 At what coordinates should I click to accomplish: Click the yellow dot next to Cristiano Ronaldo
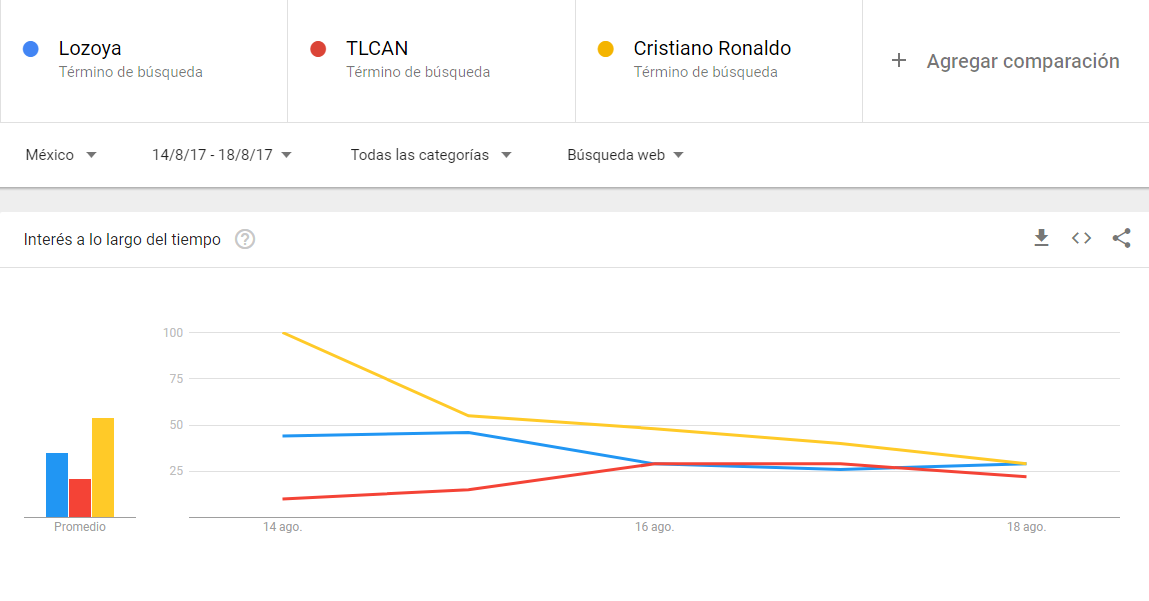pos(605,49)
